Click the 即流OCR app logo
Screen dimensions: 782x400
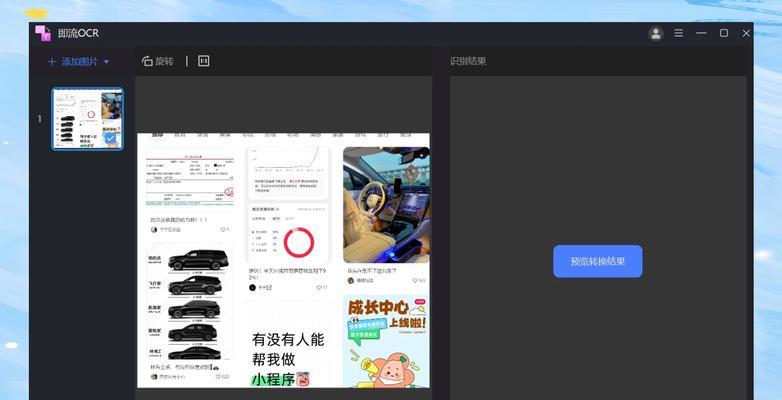(43, 33)
